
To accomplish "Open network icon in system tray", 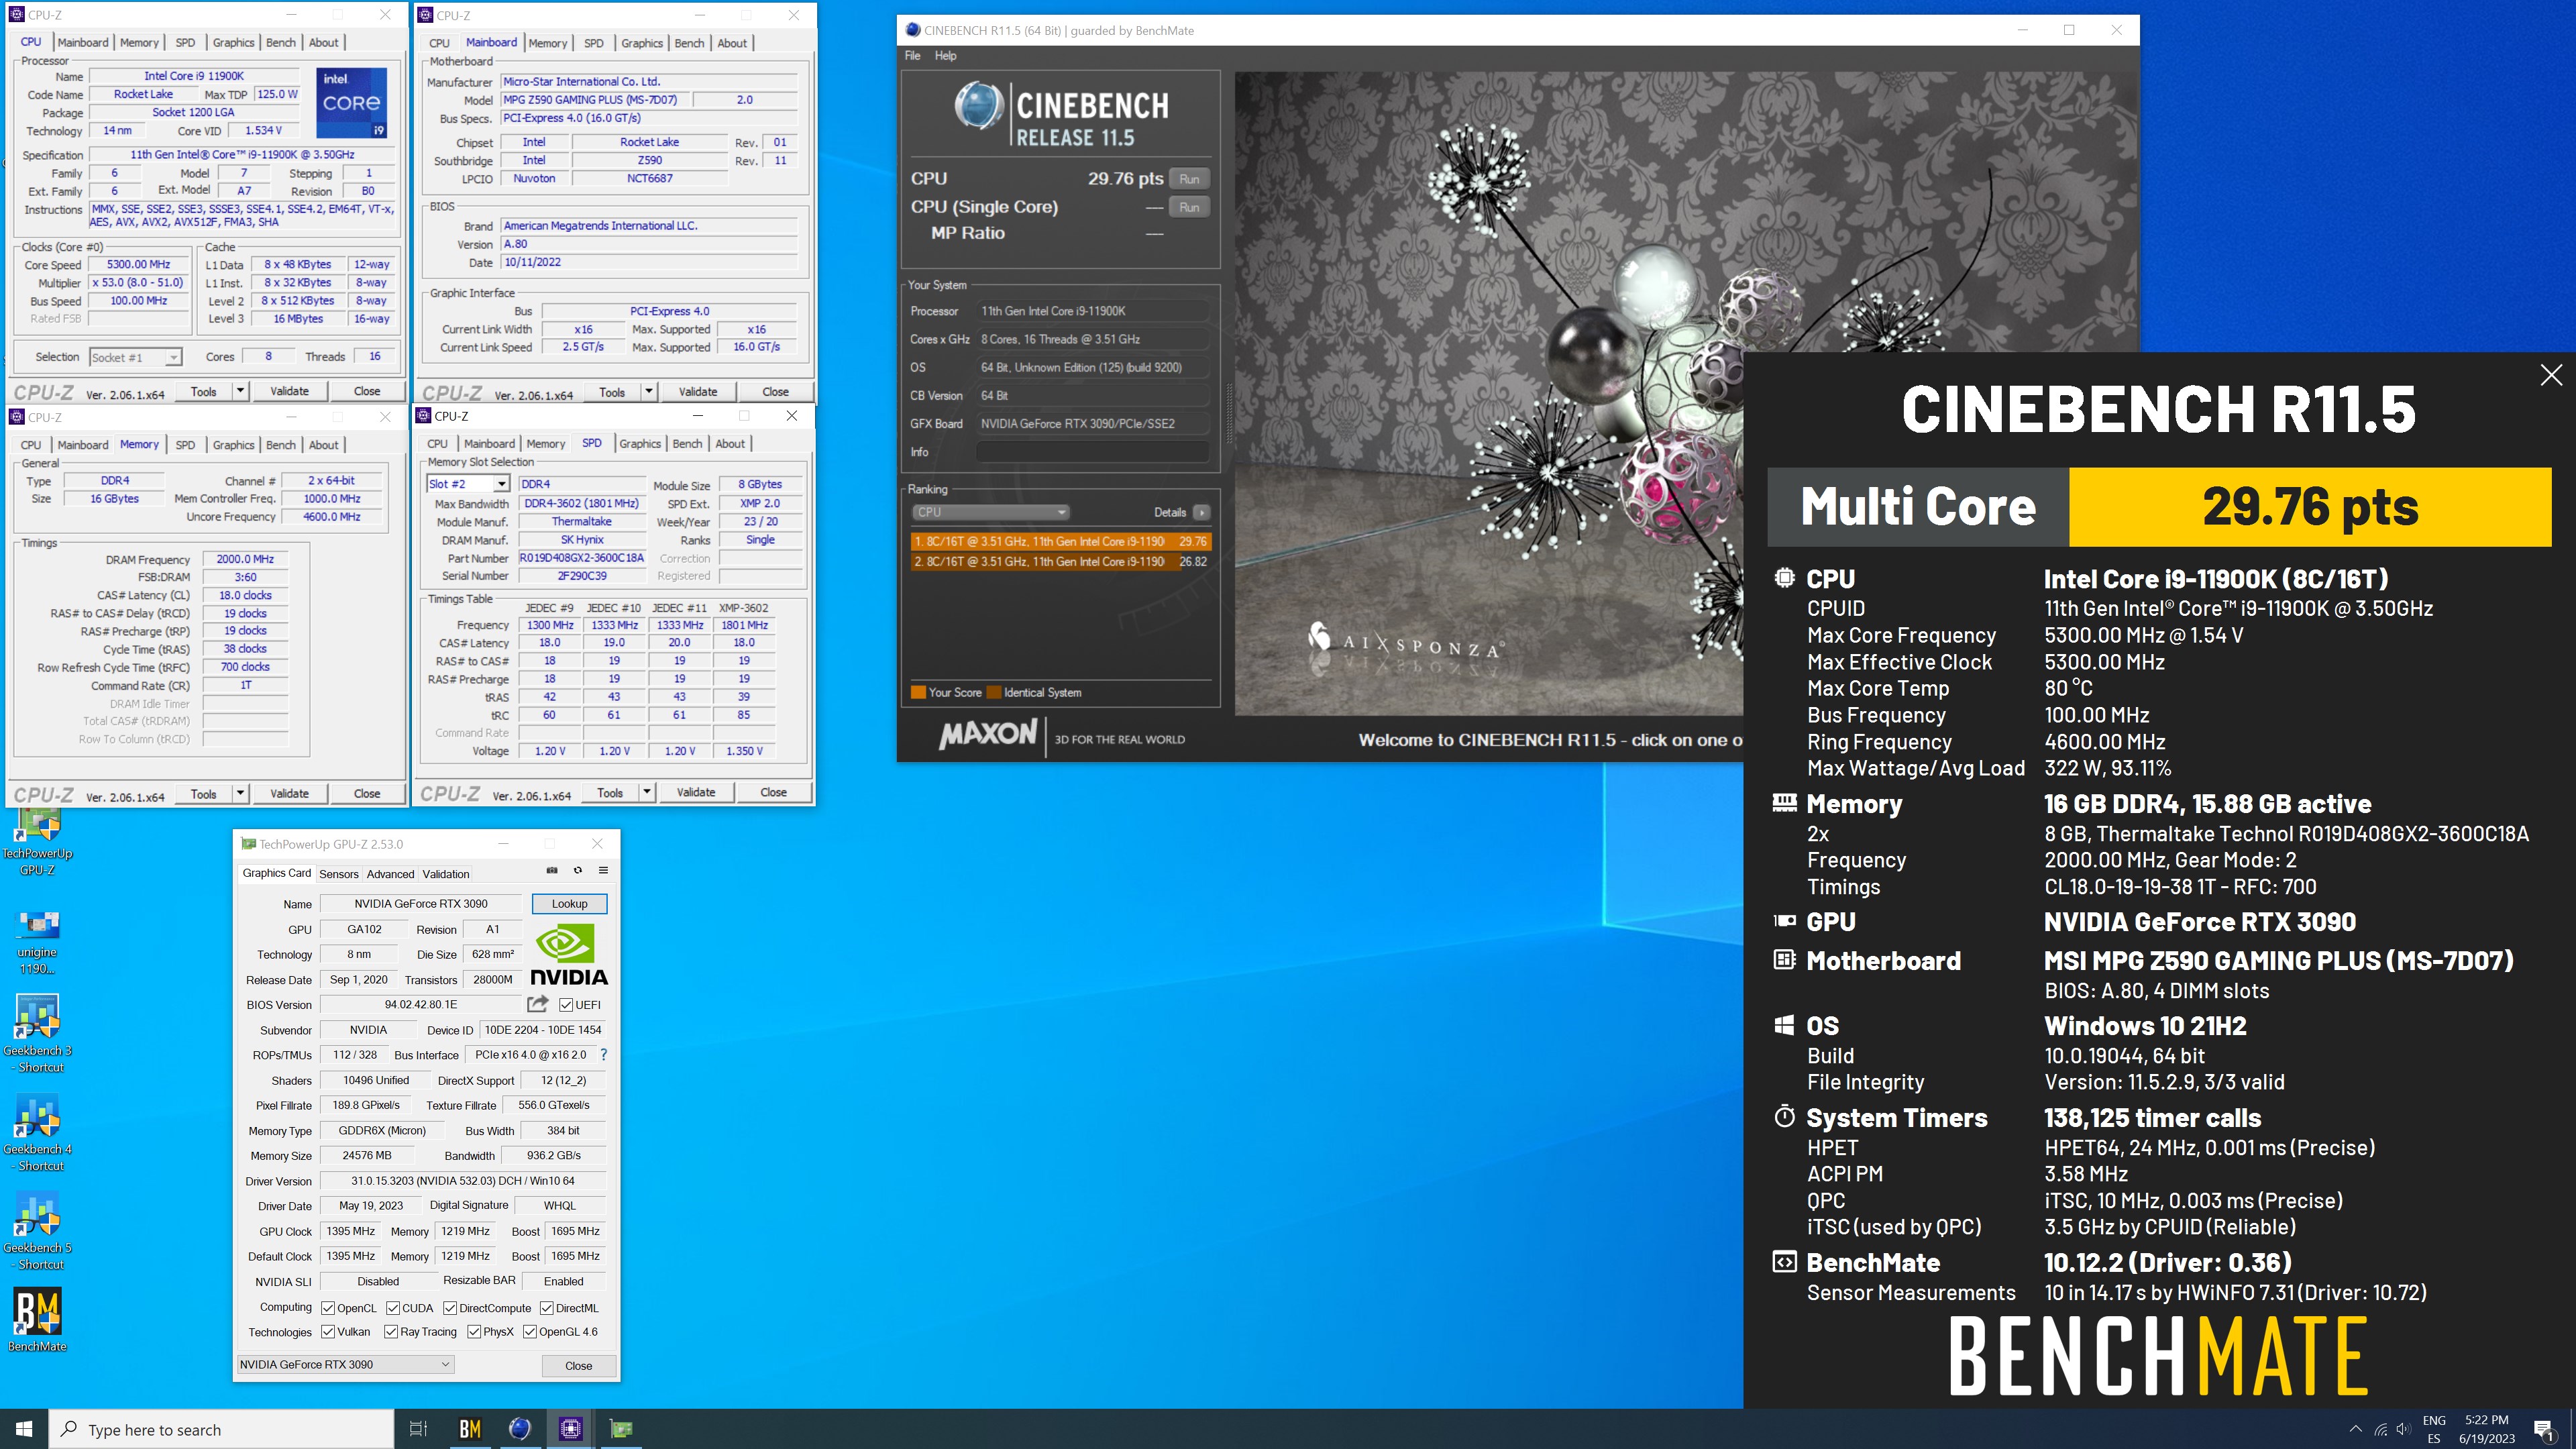I will 2381,1429.
